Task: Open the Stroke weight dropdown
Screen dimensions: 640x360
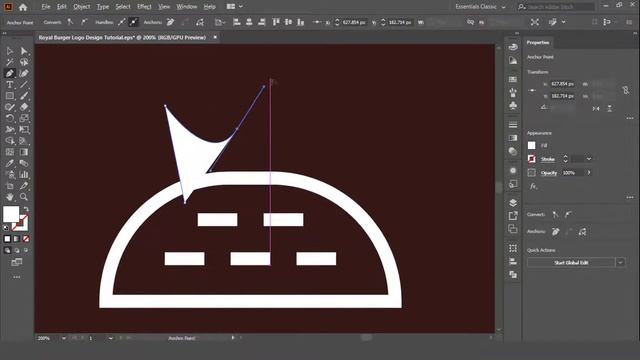Action: (589, 159)
